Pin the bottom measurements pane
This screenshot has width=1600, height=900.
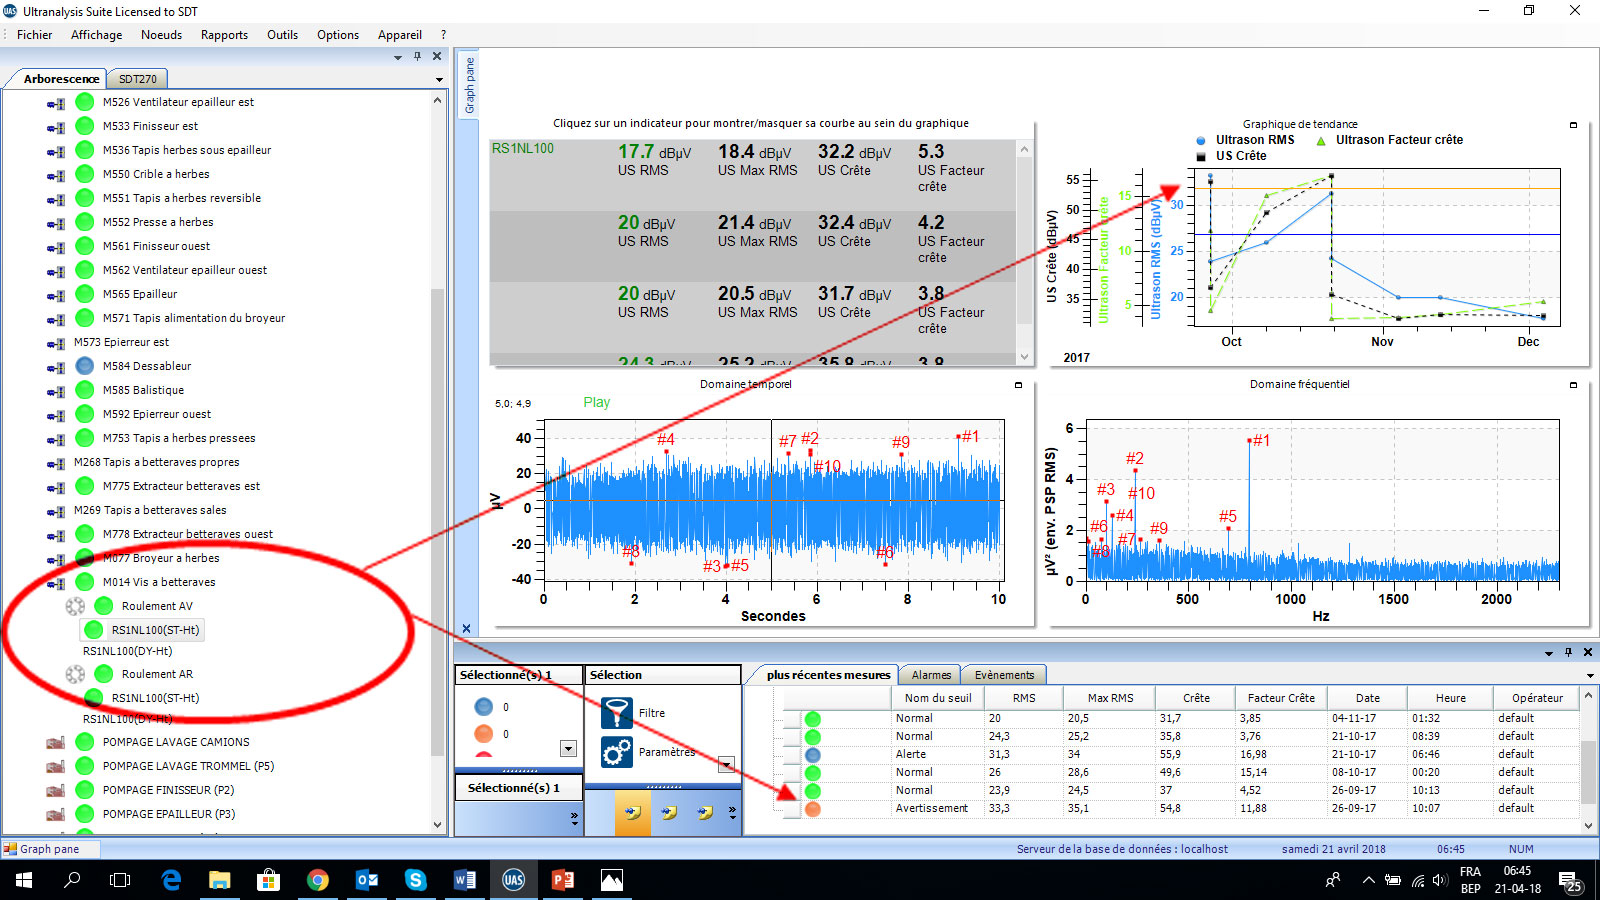[1568, 652]
